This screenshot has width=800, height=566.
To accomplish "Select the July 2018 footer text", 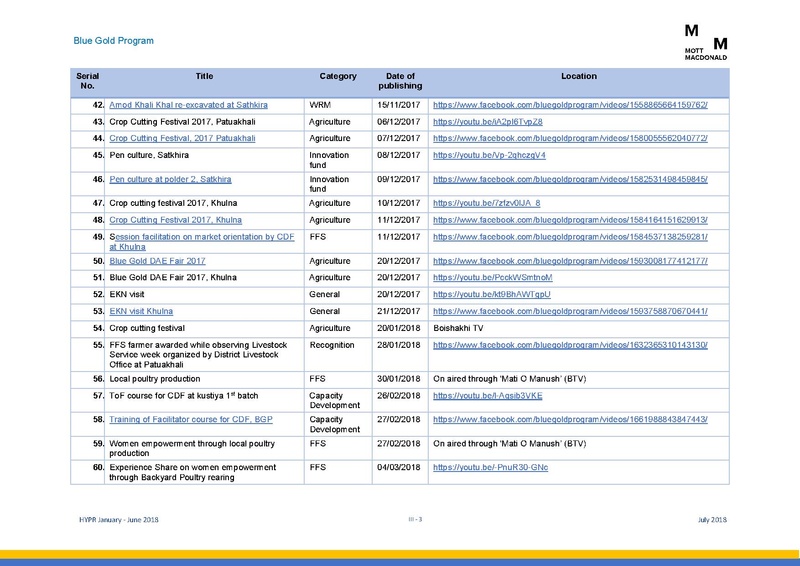I will (712, 520).
